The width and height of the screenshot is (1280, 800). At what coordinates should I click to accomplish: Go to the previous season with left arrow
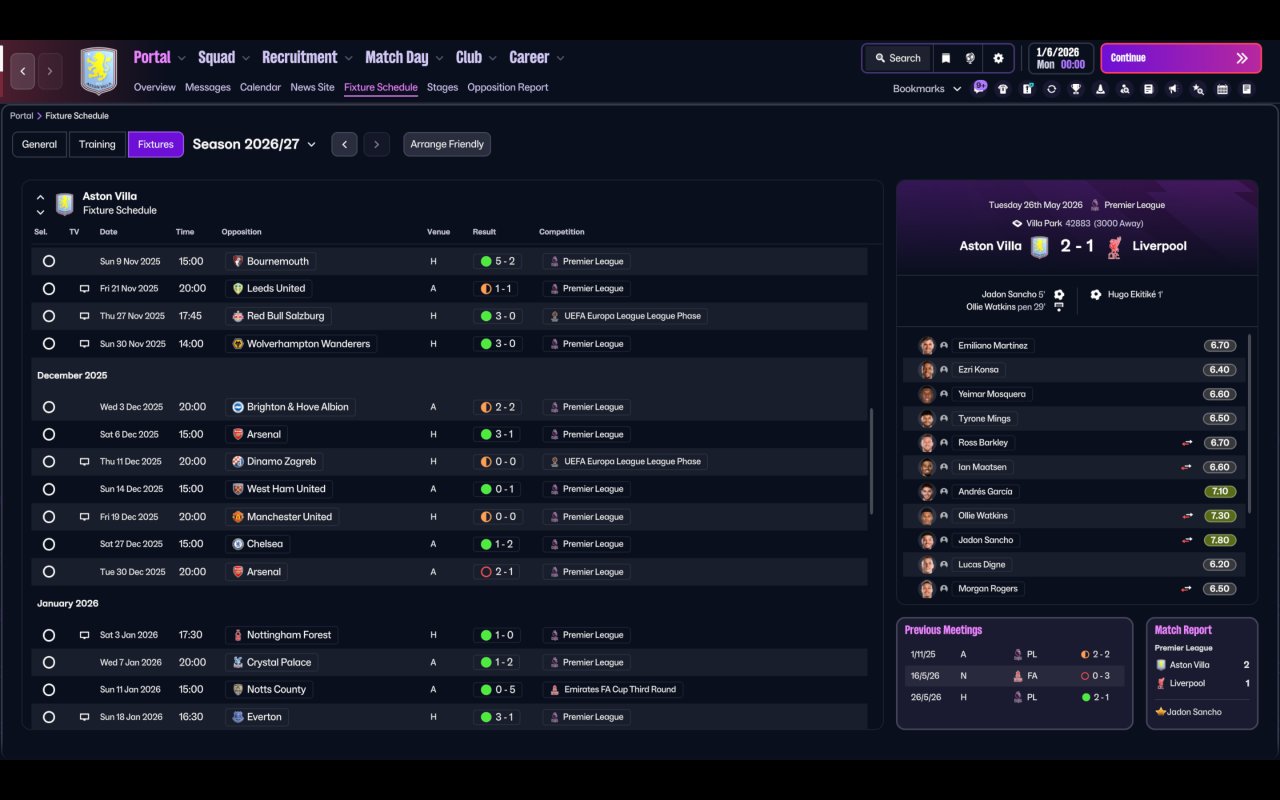tap(344, 144)
